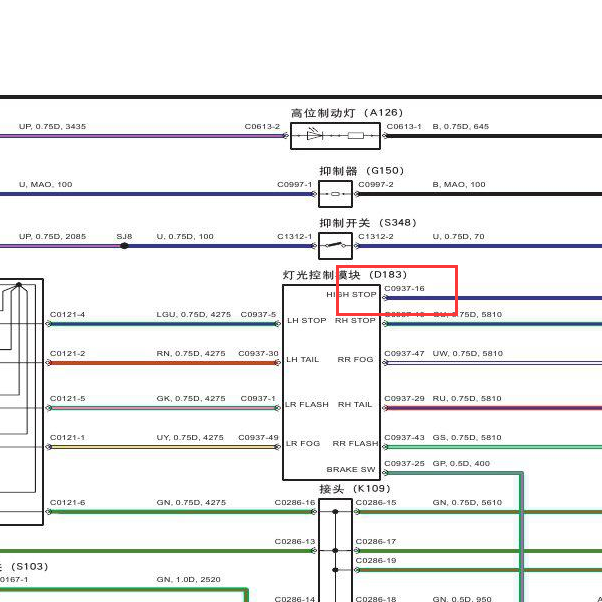Select wire label GN, 0.75D, 4275
602x602 pixels.
pyautogui.click(x=191, y=502)
